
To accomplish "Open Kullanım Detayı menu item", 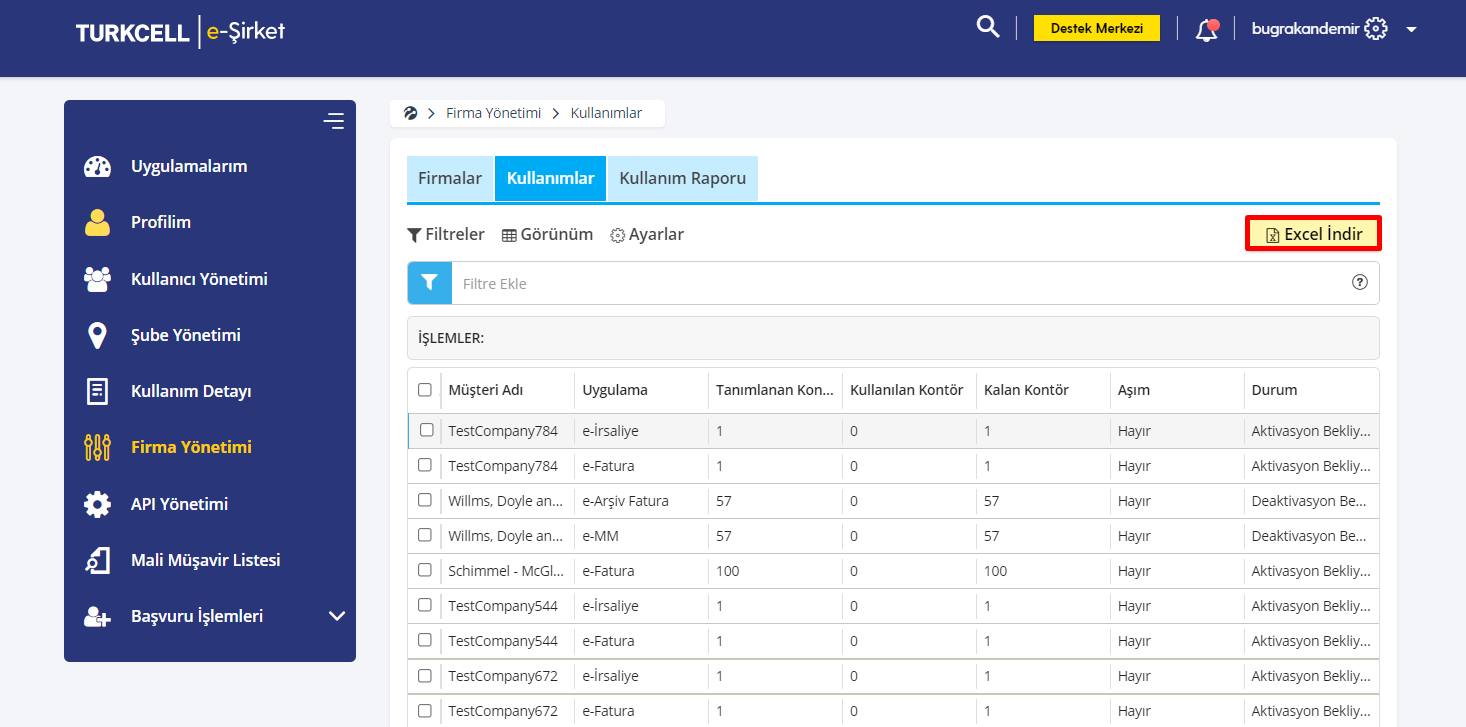I will [x=191, y=391].
